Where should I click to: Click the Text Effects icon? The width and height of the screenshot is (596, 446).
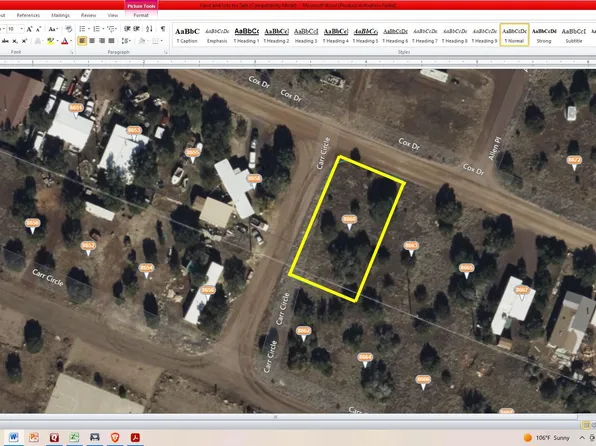(x=38, y=41)
